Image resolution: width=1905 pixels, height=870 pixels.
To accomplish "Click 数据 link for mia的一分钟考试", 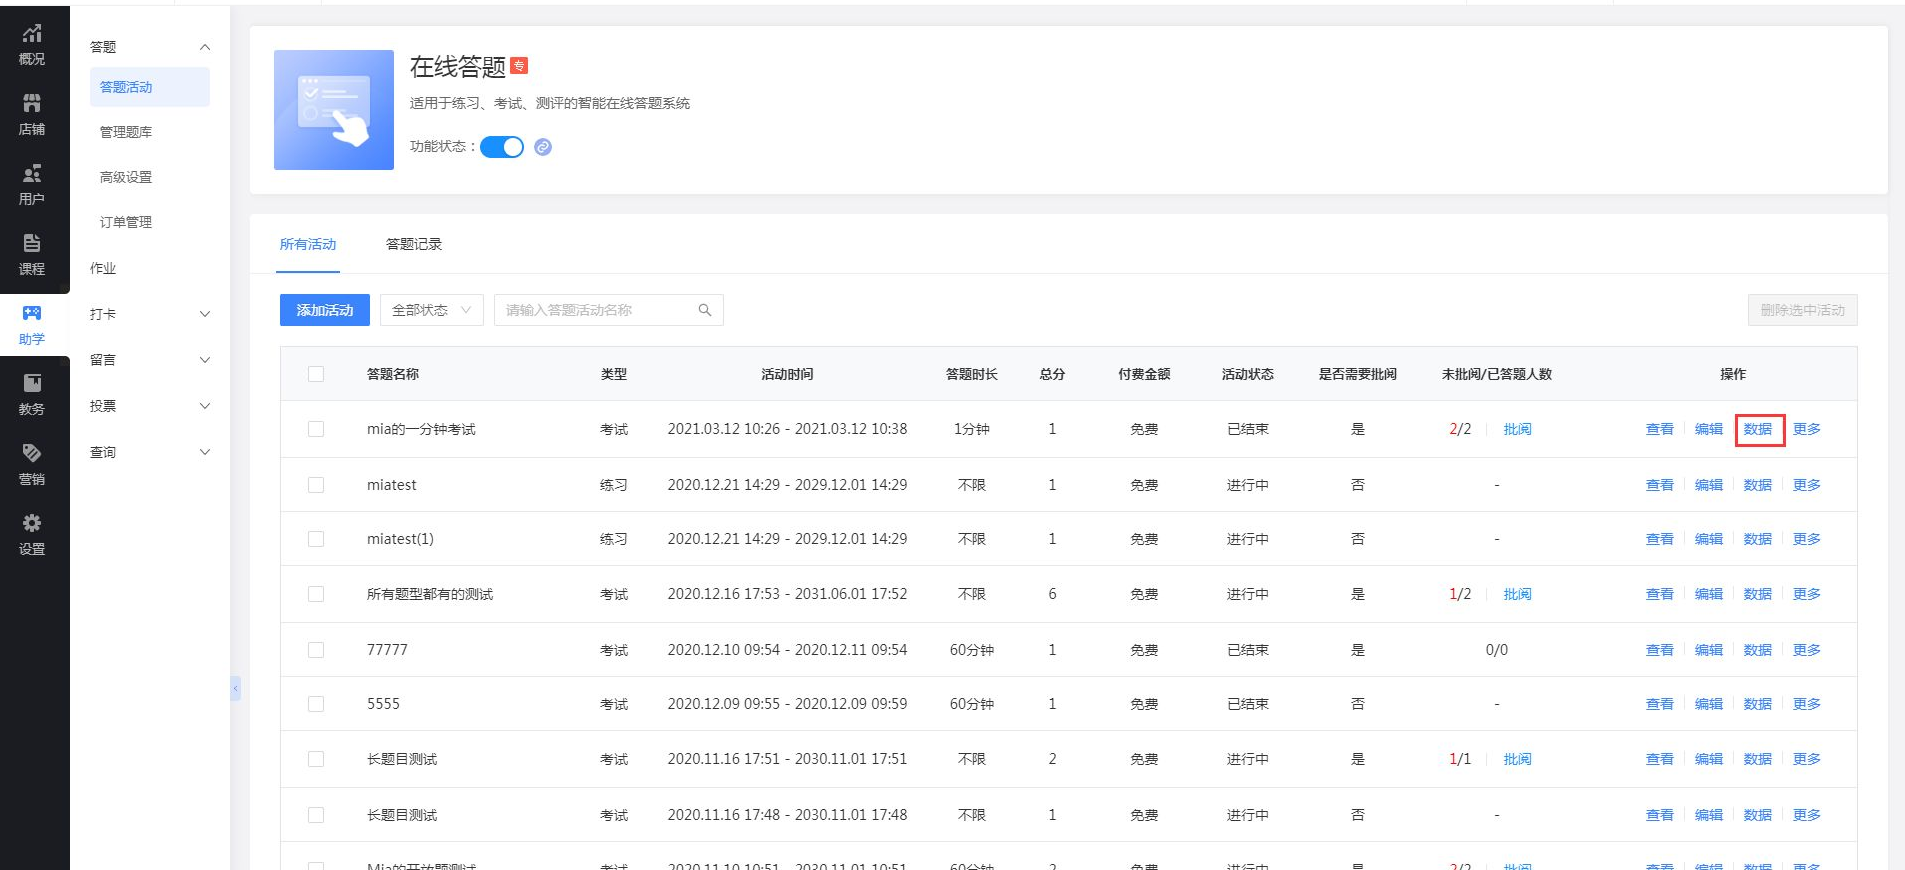I will point(1757,429).
